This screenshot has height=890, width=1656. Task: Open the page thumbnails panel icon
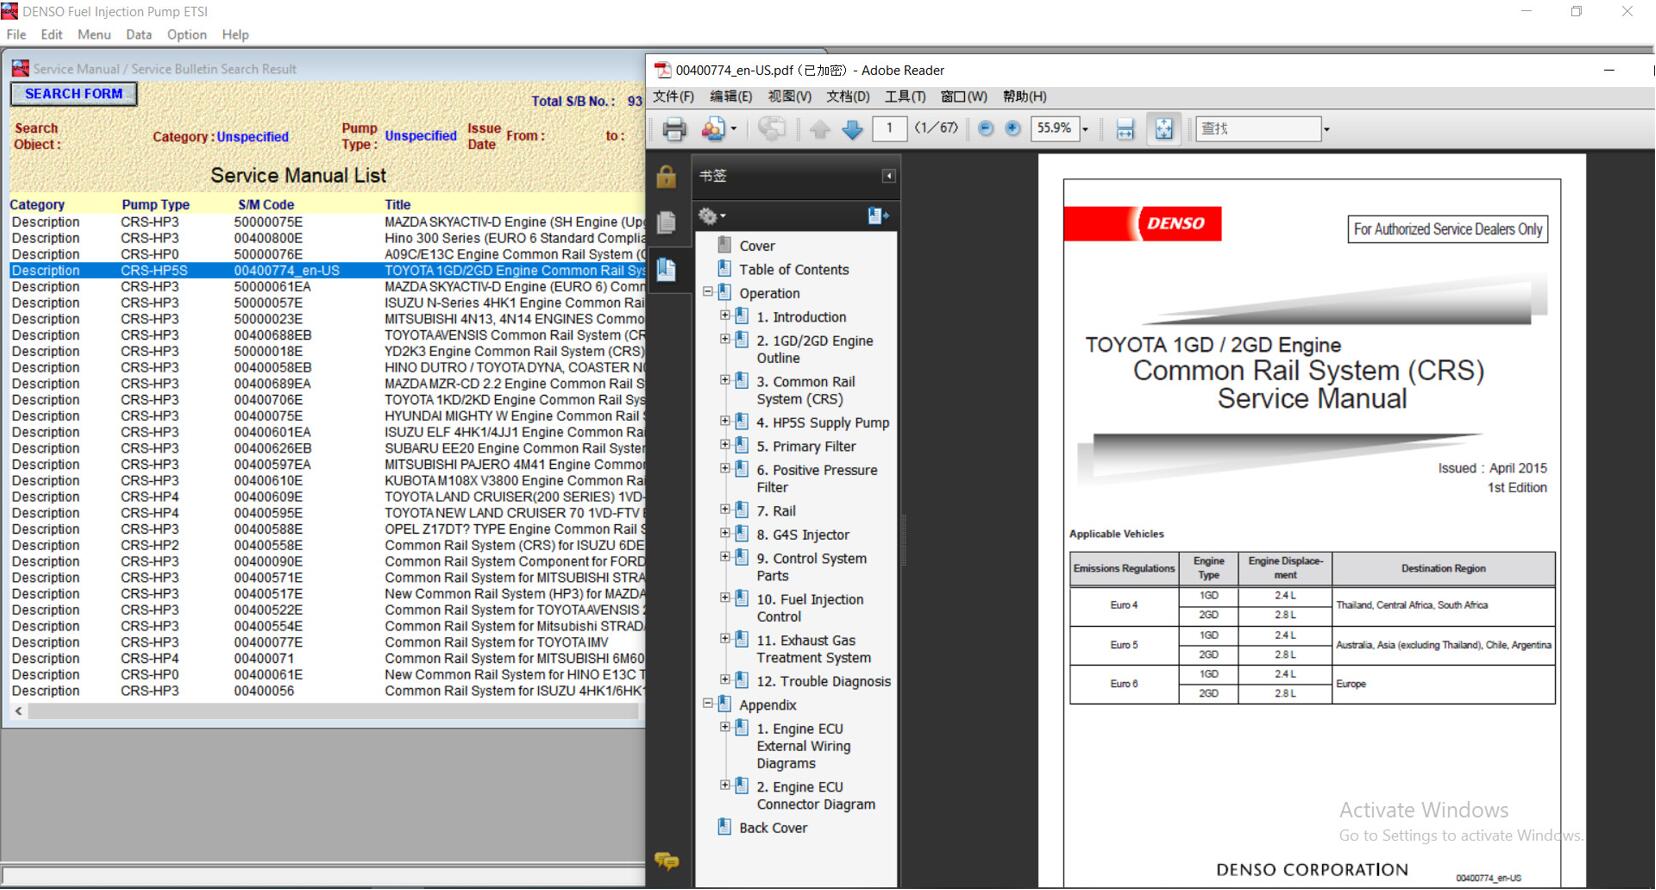click(666, 222)
